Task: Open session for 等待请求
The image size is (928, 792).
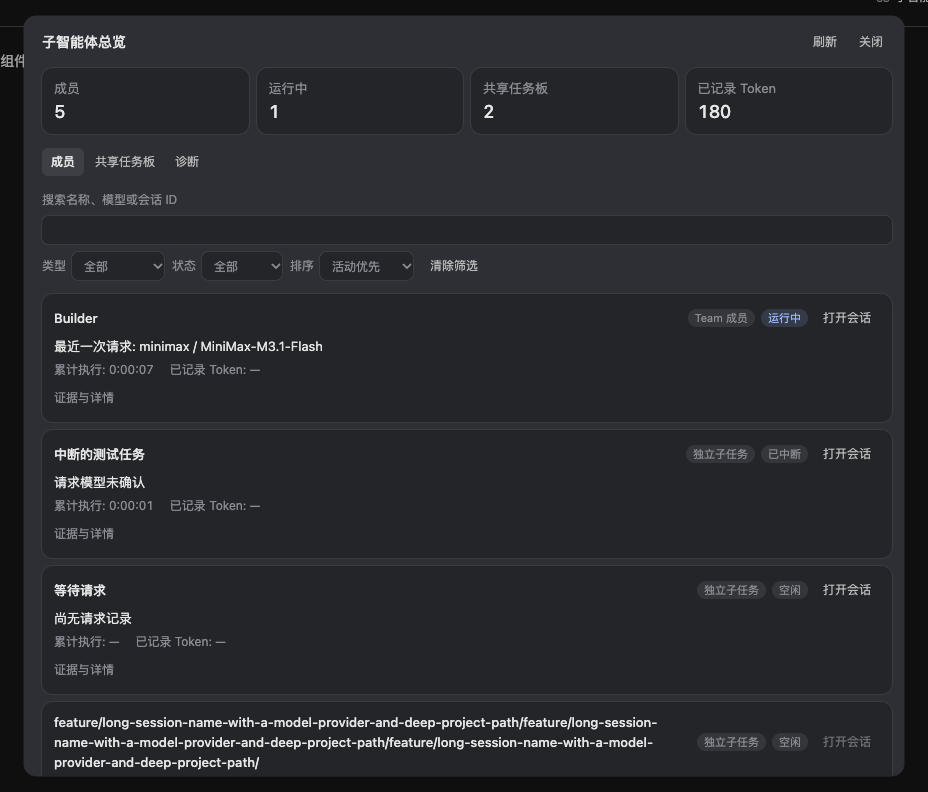Action: click(x=846, y=590)
